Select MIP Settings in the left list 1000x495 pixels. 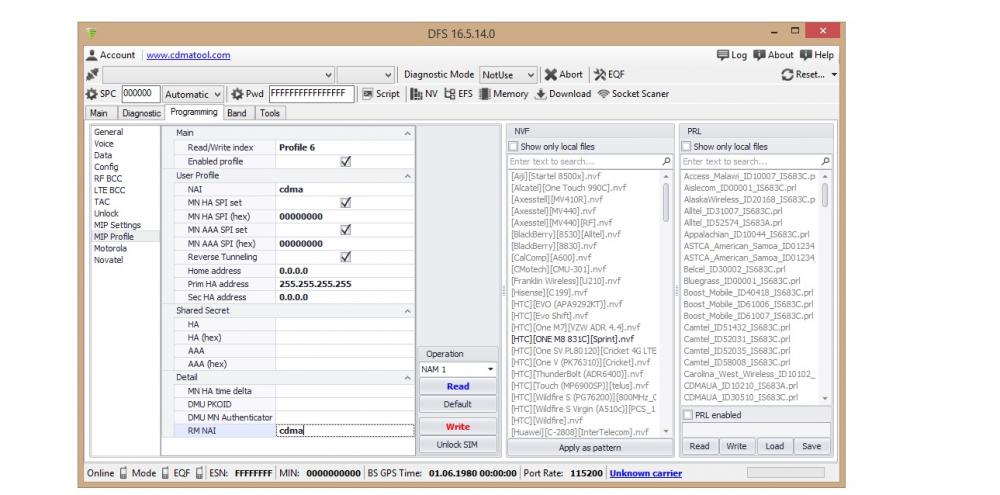tap(117, 225)
